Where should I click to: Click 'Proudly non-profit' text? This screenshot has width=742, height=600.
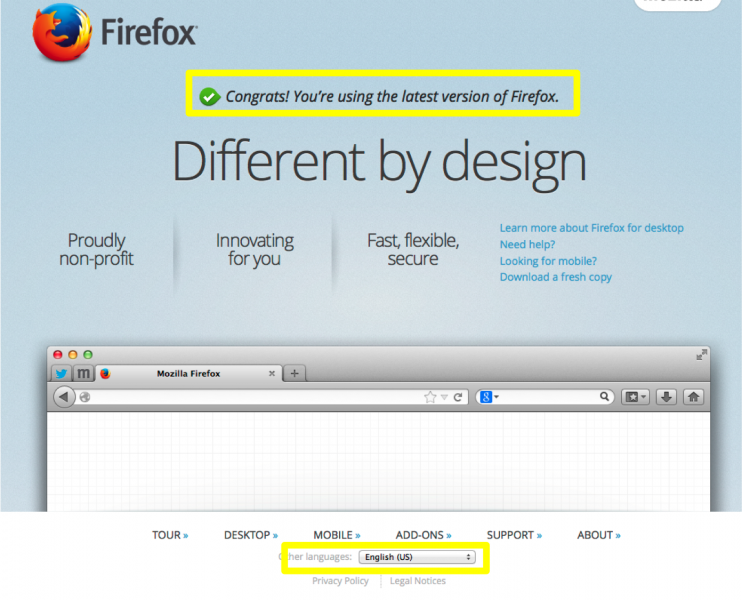tap(97, 250)
